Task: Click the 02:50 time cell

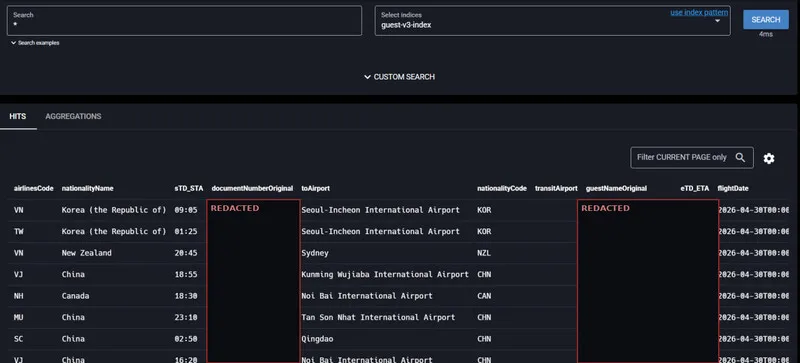Action: click(x=186, y=339)
